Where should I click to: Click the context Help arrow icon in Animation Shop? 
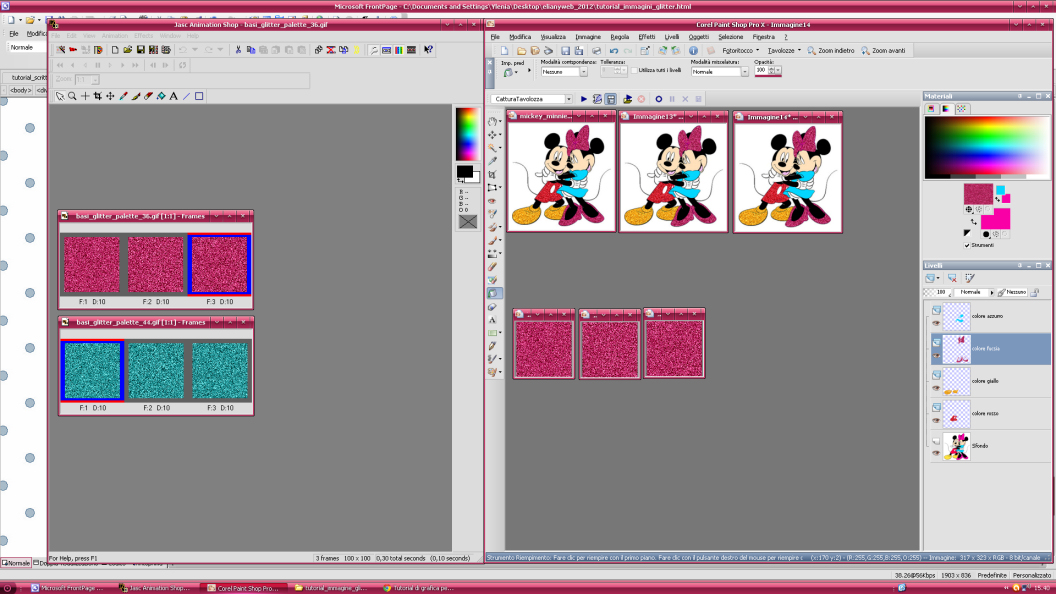pos(428,50)
